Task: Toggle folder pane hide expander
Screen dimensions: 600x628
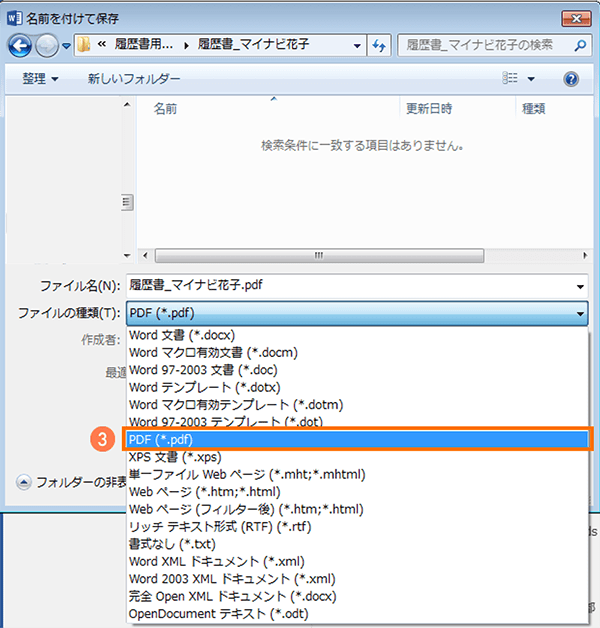Action: tap(25, 482)
